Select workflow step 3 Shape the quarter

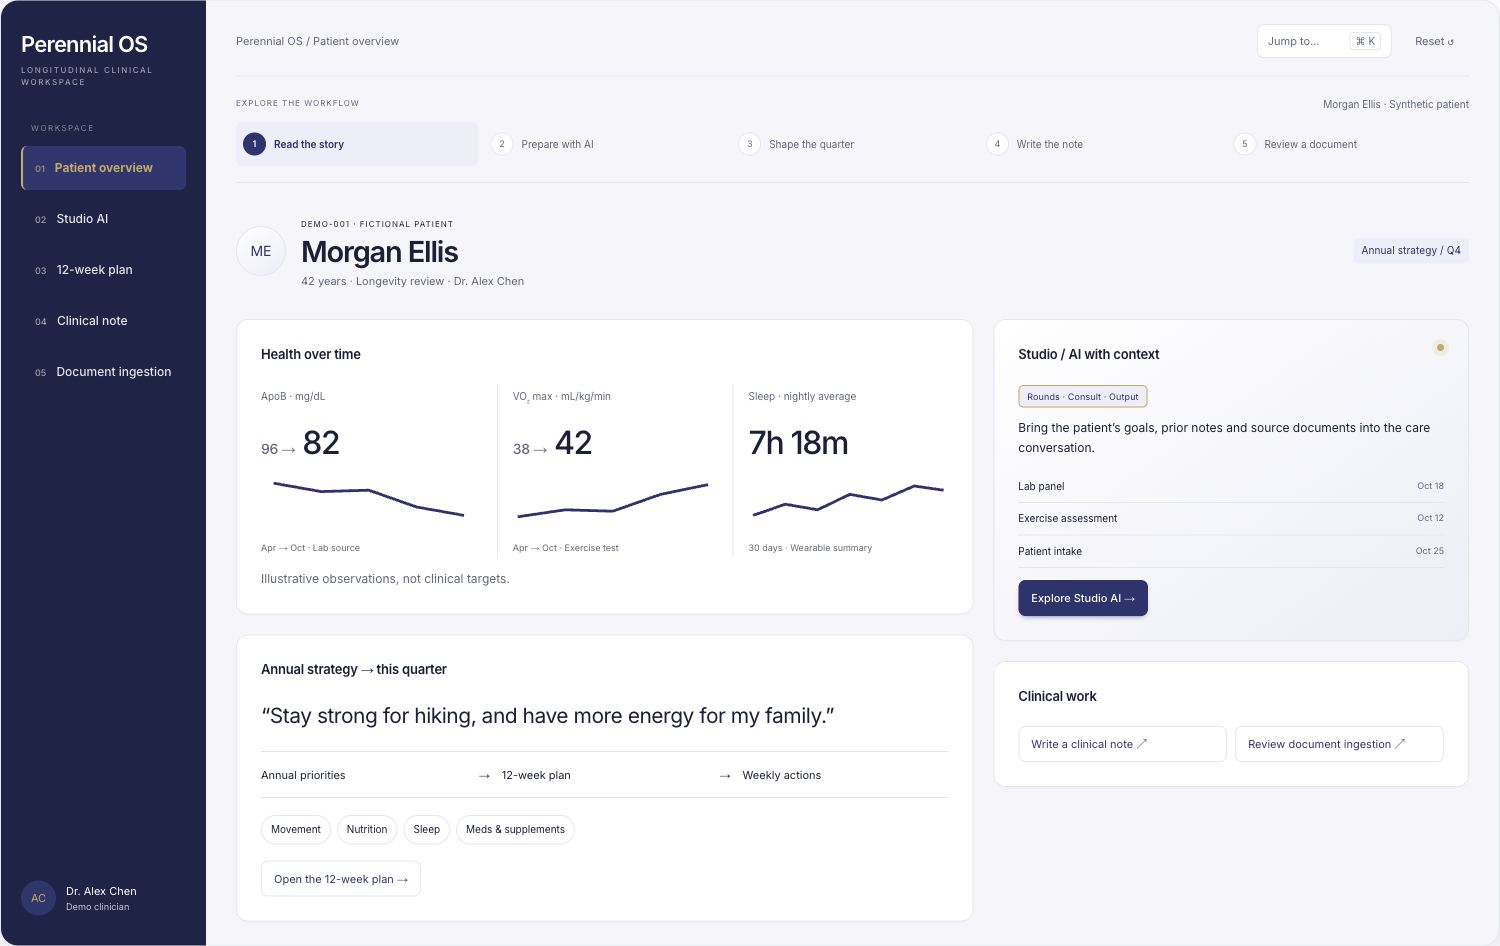click(852, 144)
